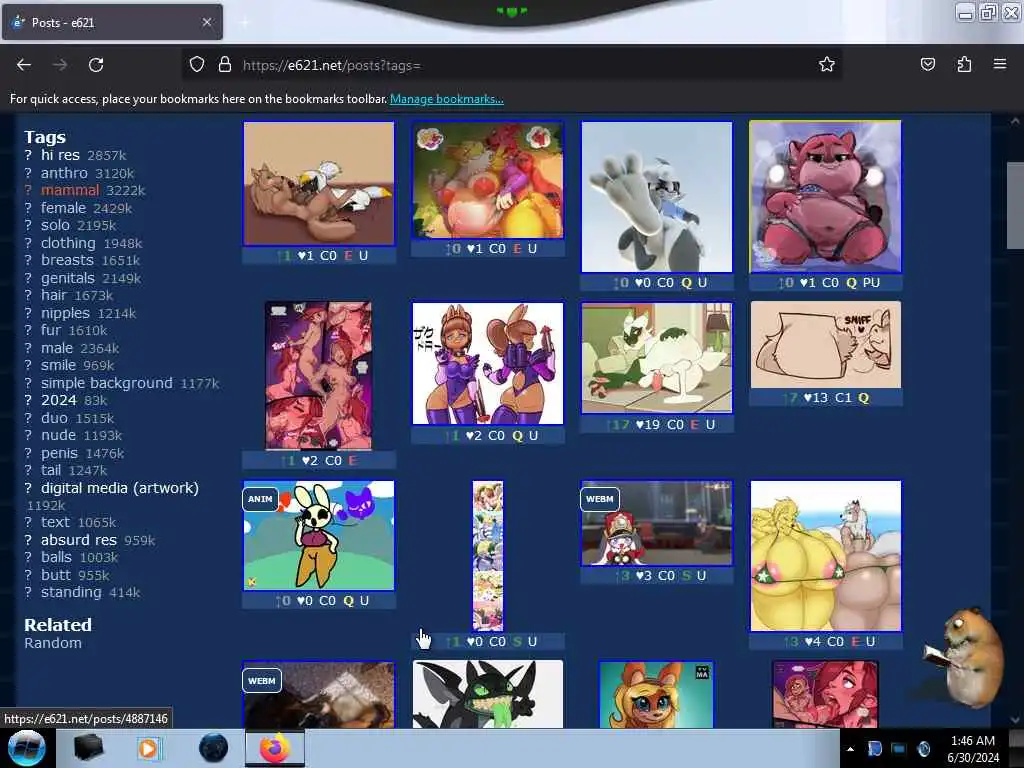Open the 'hi res' tag
Screen dimensions: 1024x768
click(x=60, y=155)
